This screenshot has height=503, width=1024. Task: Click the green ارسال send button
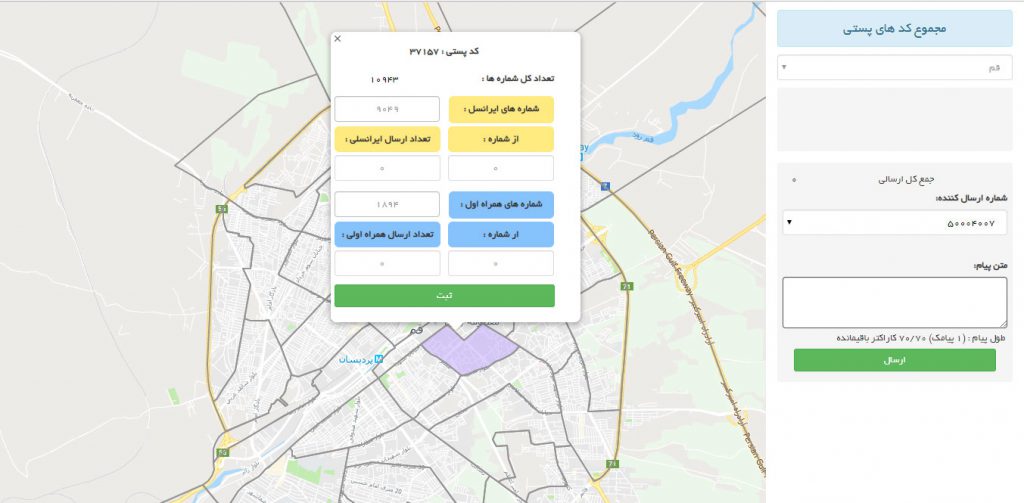pos(895,360)
